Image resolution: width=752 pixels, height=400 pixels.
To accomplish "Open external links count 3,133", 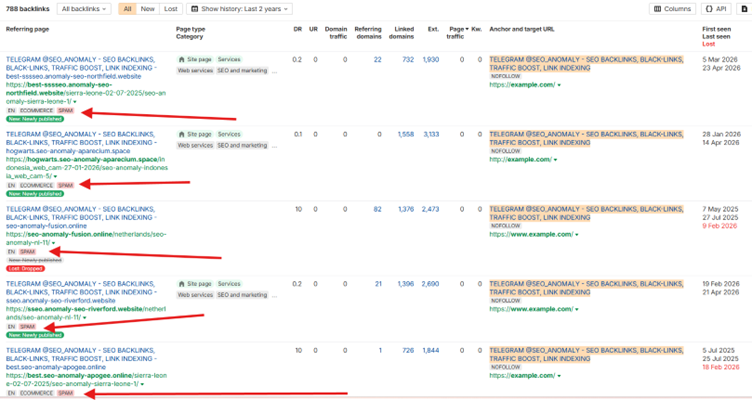I will pos(431,134).
